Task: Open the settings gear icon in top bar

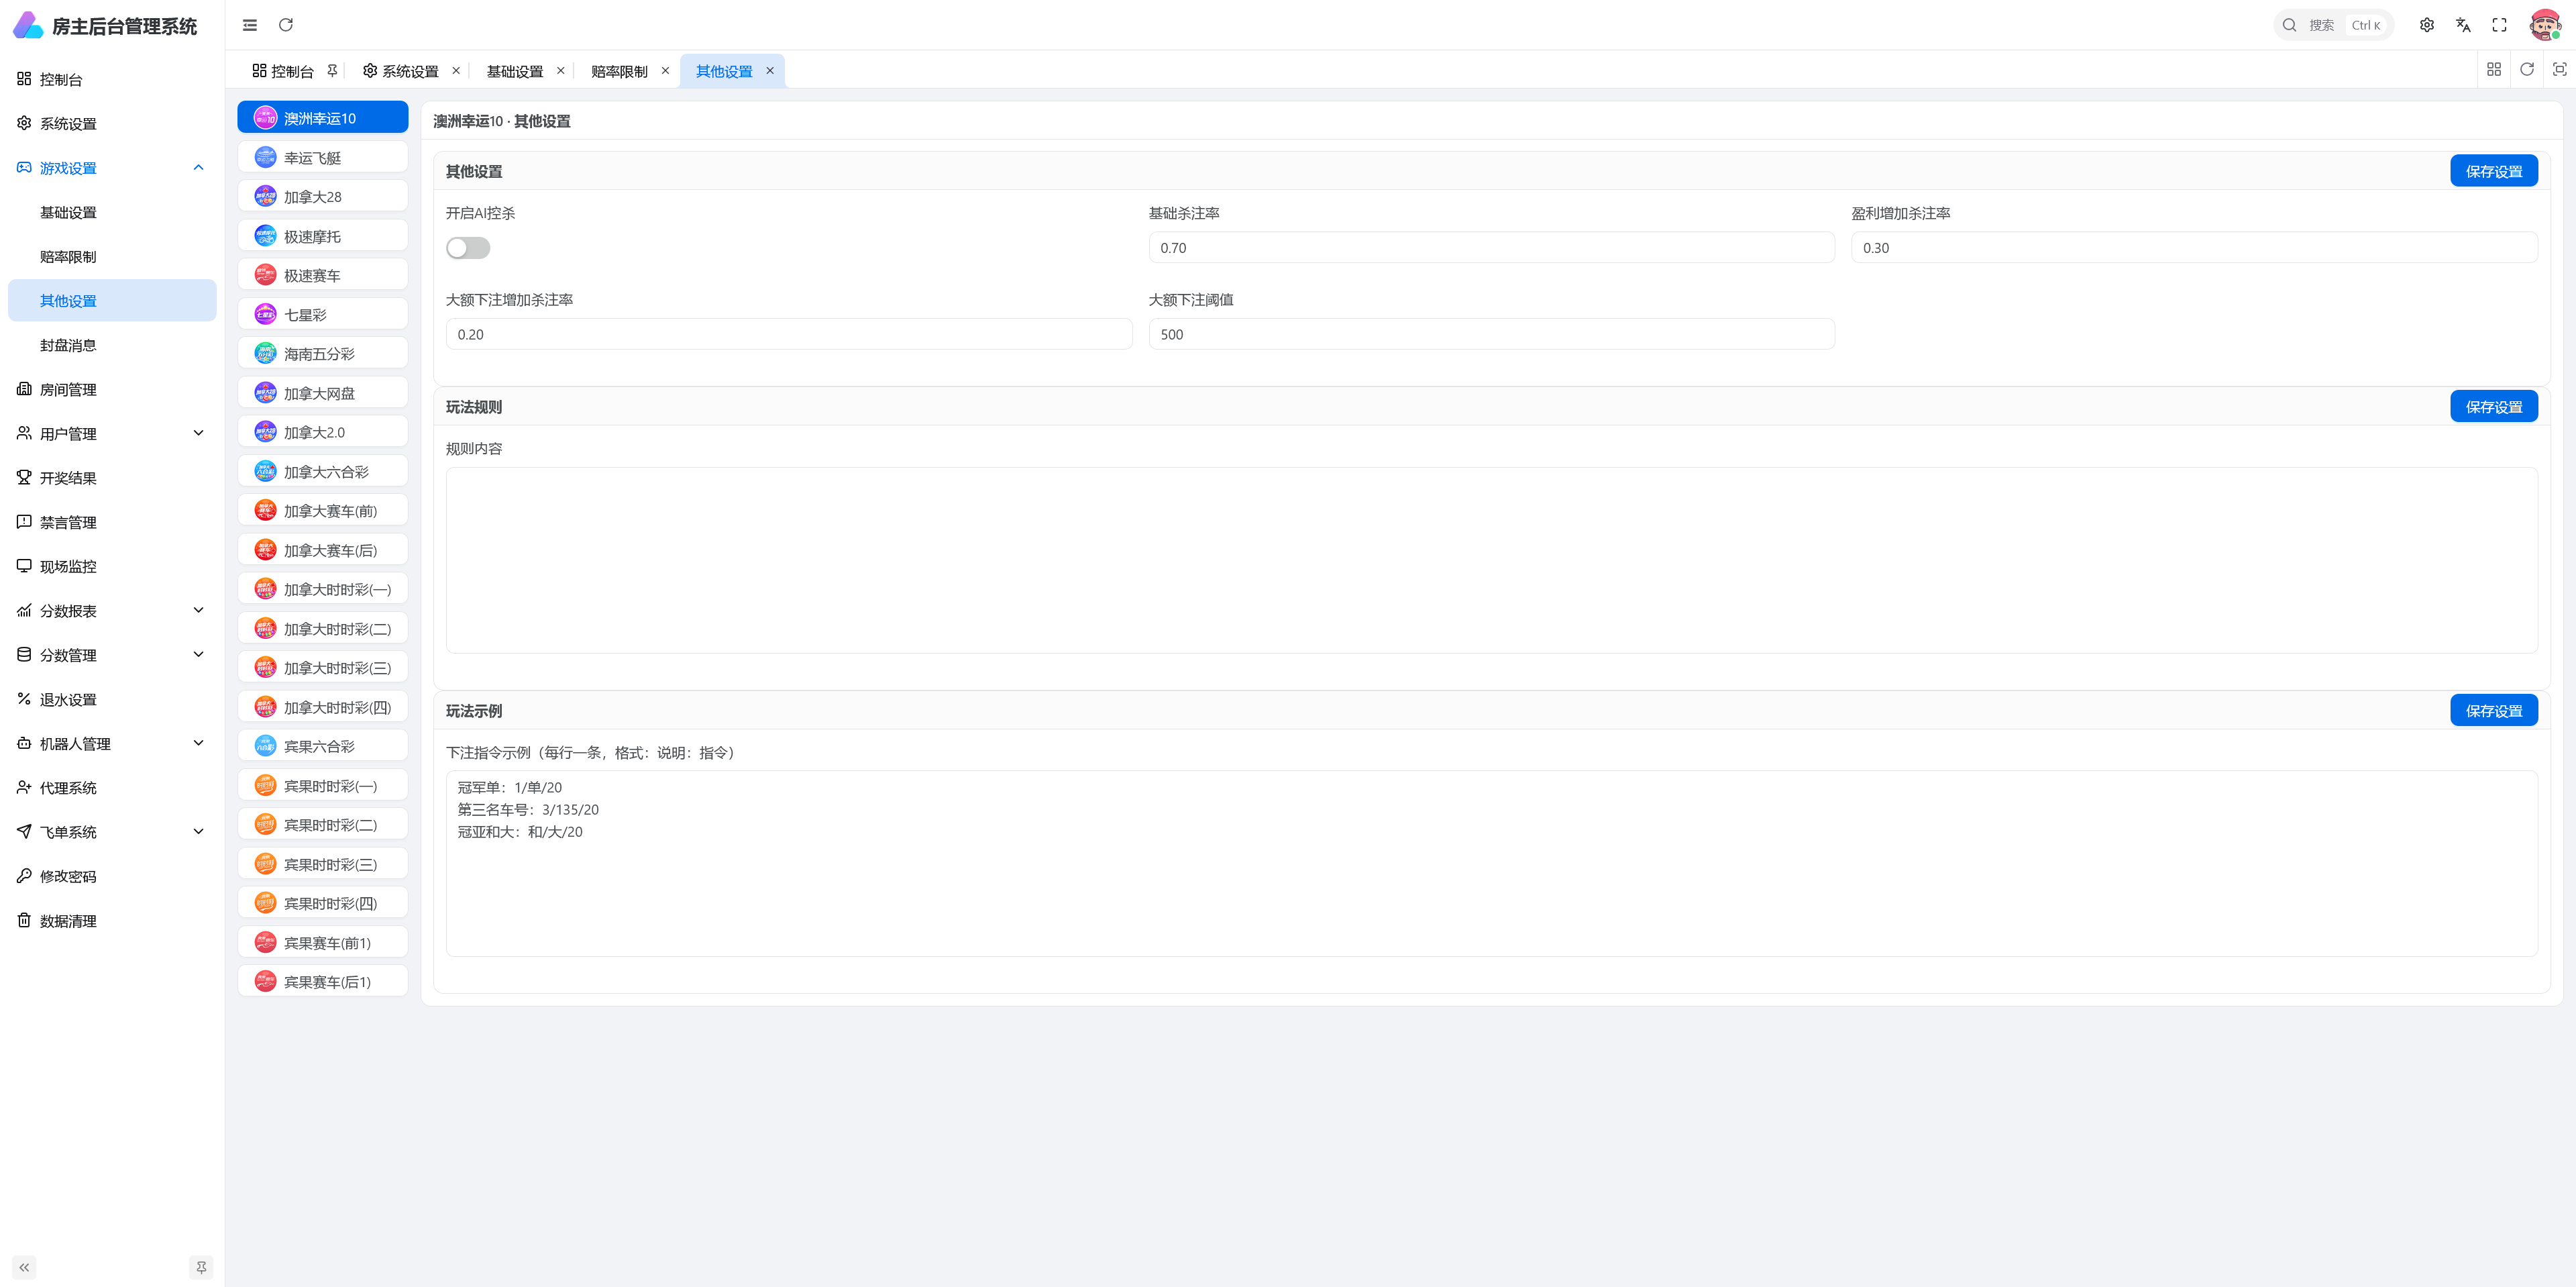Action: [x=2427, y=25]
